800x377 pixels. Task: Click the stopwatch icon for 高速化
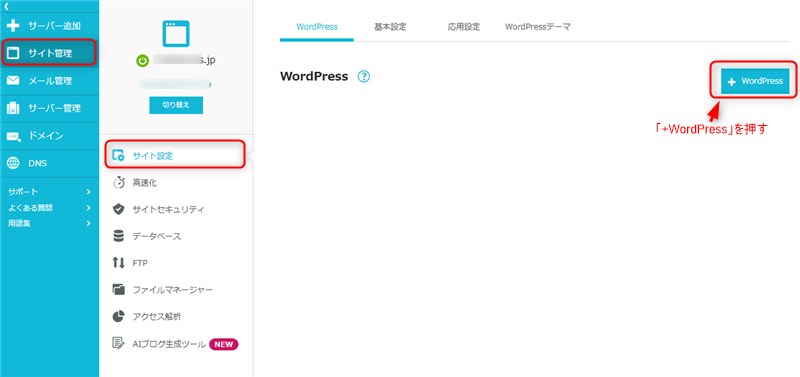tap(118, 183)
